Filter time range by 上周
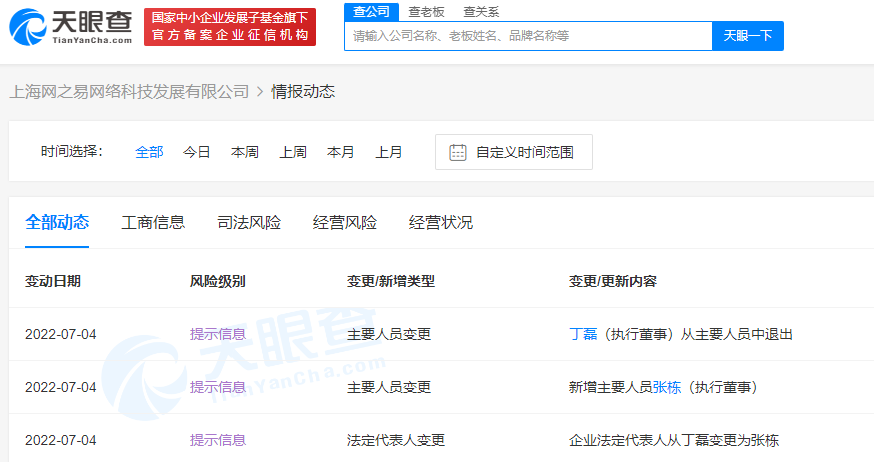The width and height of the screenshot is (874, 462). pyautogui.click(x=293, y=152)
